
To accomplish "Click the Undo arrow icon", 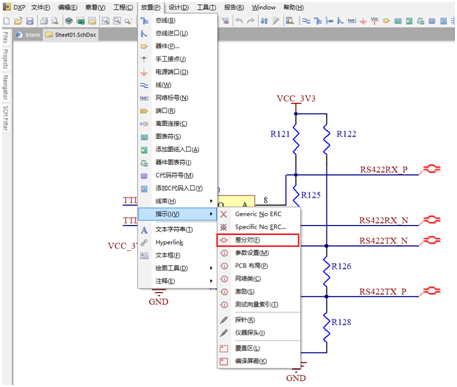I will pos(239,21).
